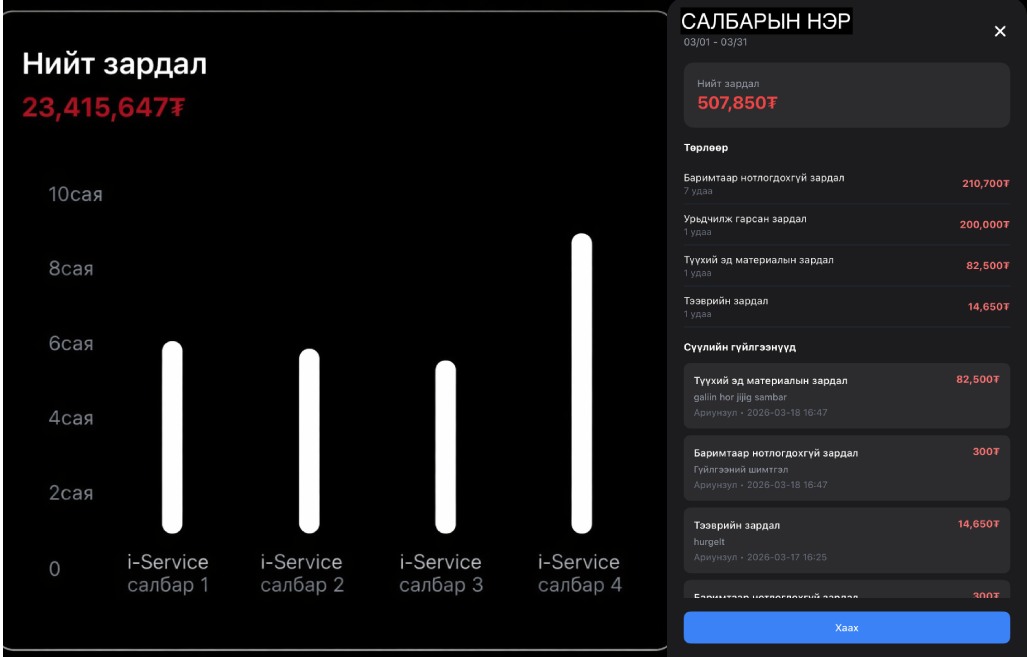Screen dimensions: 1030x657
Task: Click the Нийт зардал chart heading
Action: (114, 65)
